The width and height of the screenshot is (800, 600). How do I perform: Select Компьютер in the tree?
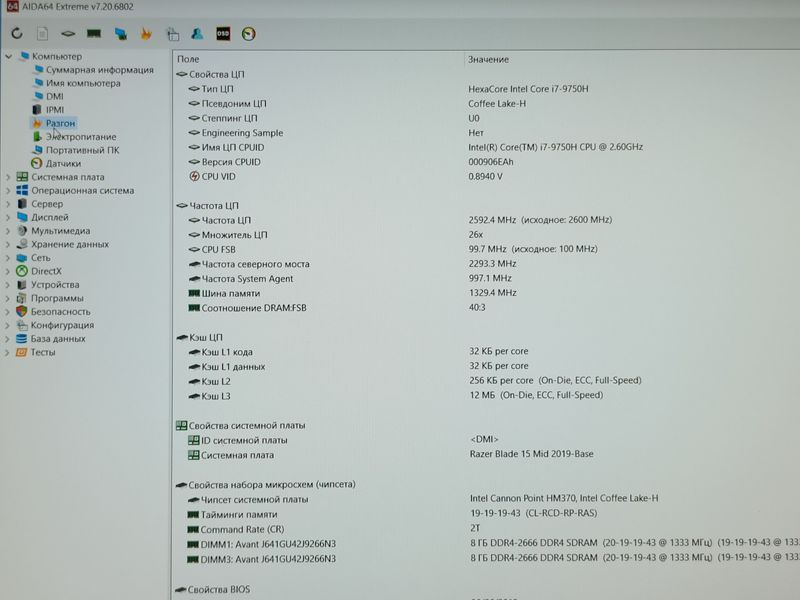coord(57,56)
